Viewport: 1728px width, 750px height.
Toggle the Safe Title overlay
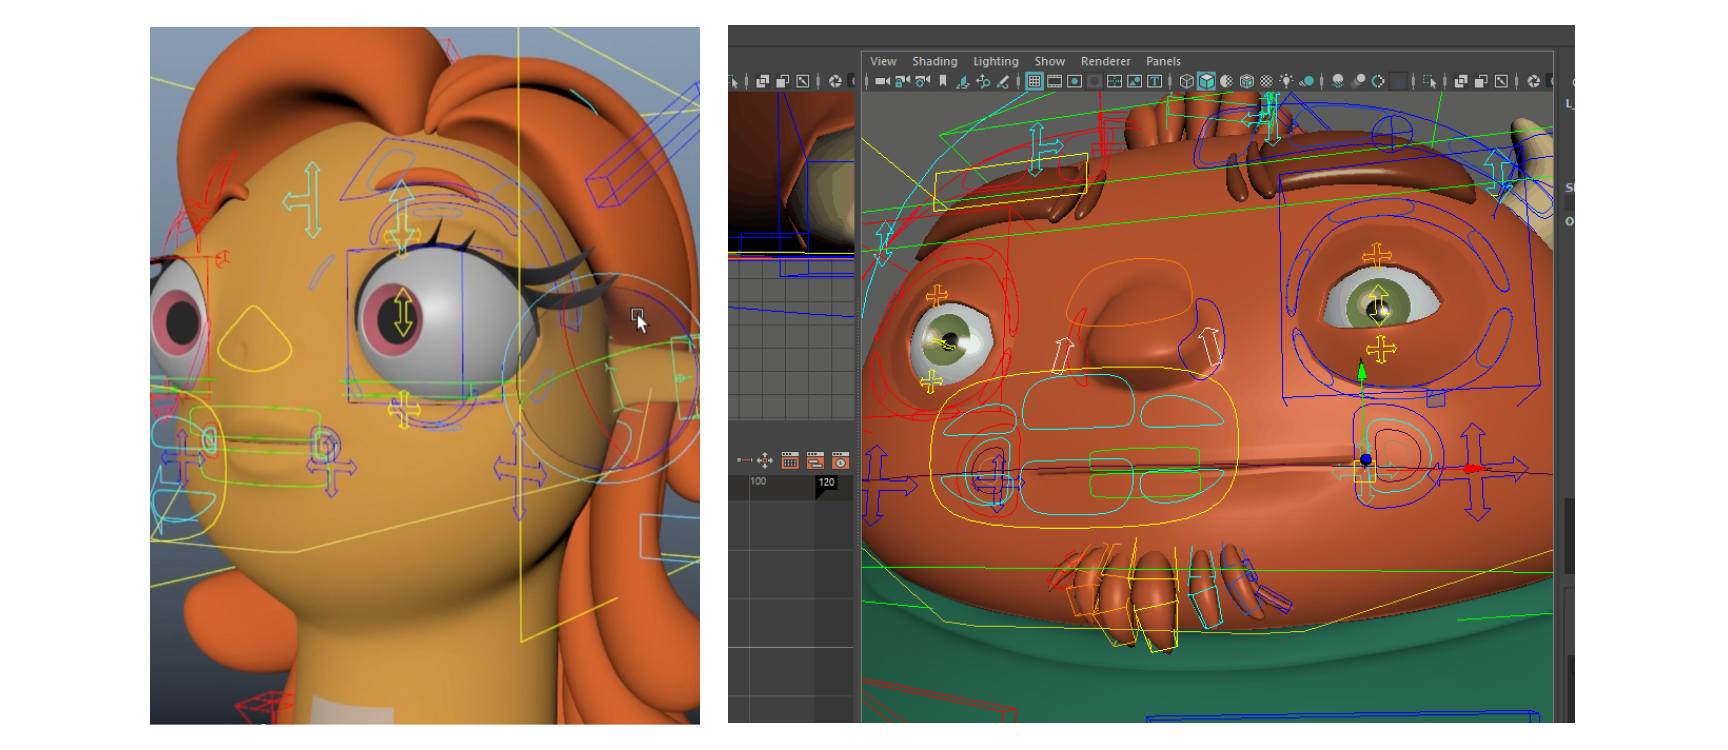(x=1154, y=81)
